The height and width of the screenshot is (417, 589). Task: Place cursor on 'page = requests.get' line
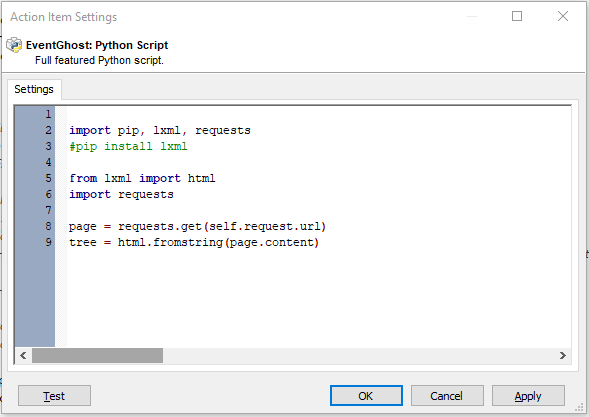point(197,227)
